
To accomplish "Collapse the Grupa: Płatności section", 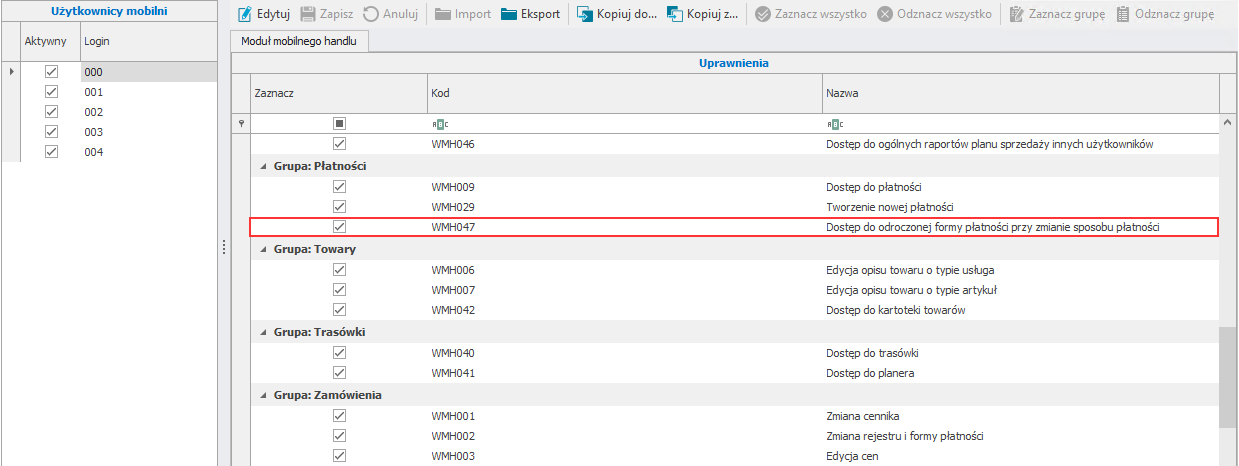I will (x=263, y=166).
